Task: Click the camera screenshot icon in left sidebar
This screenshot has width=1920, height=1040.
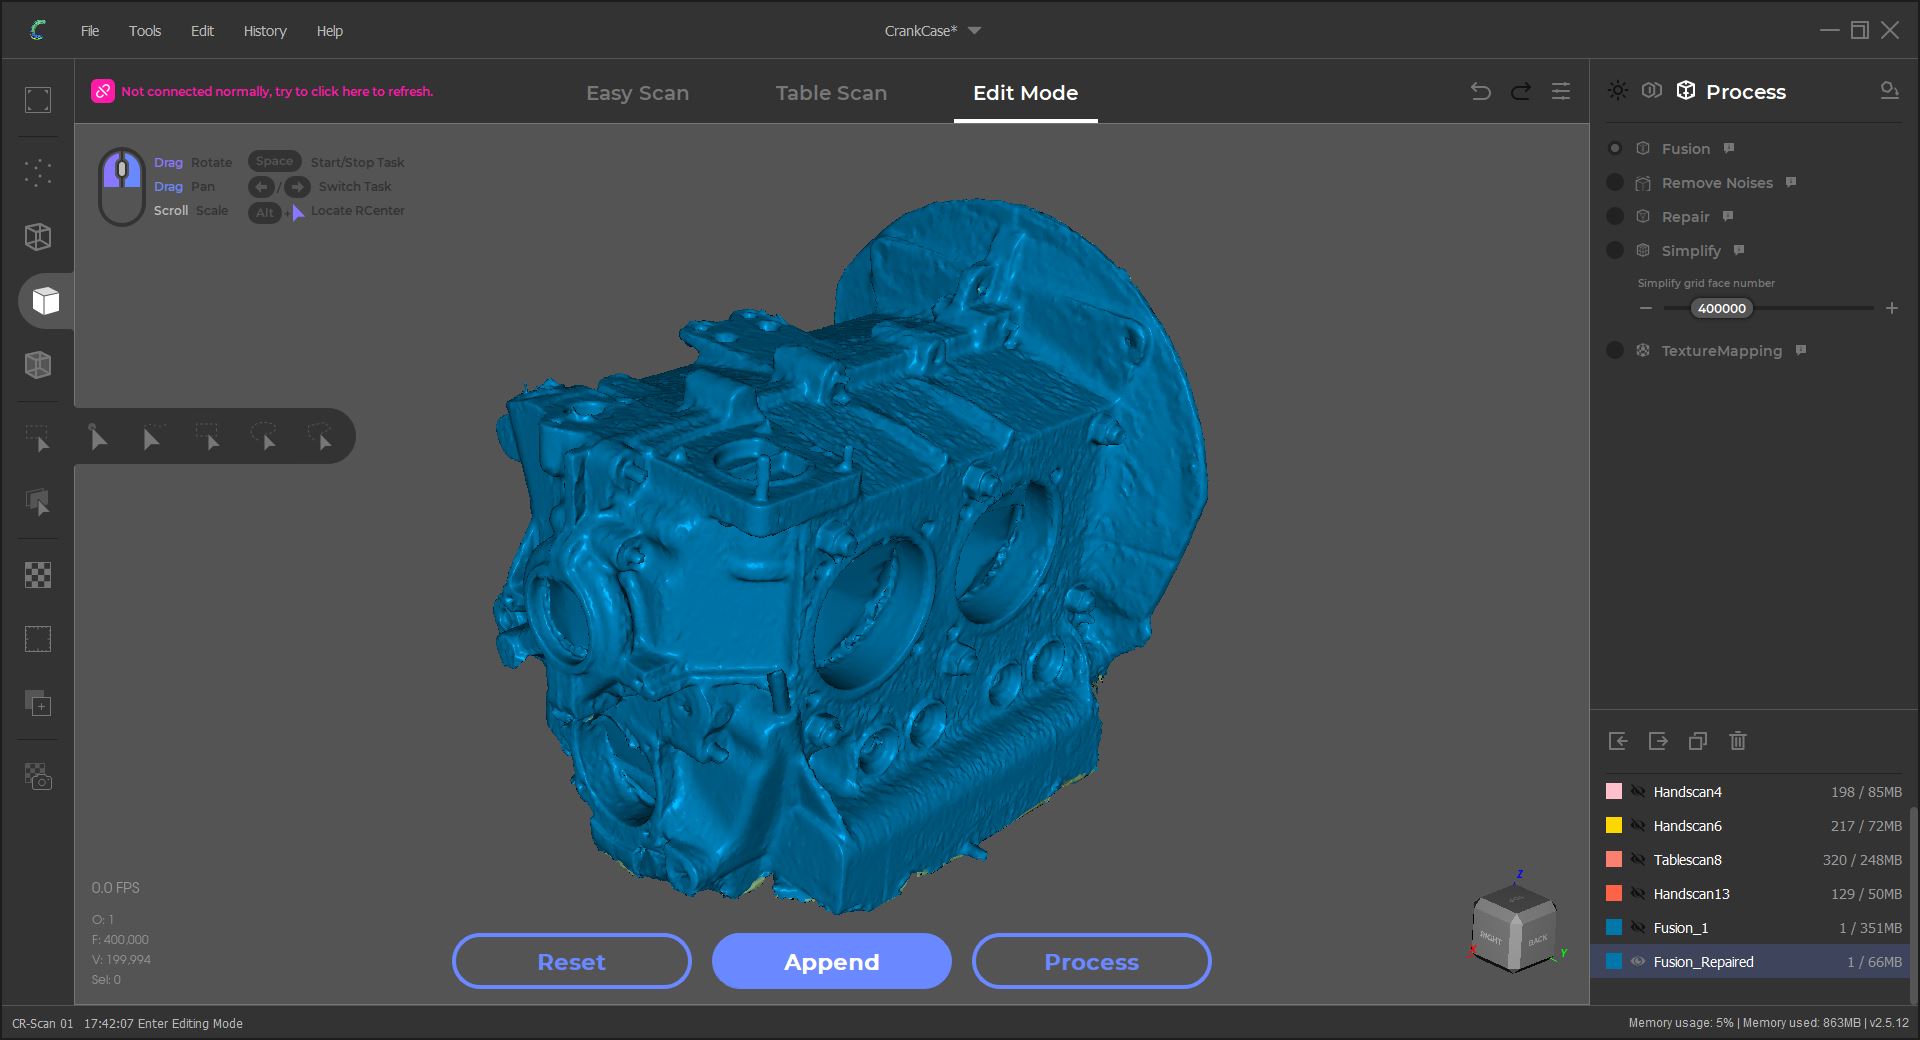Action: click(38, 777)
